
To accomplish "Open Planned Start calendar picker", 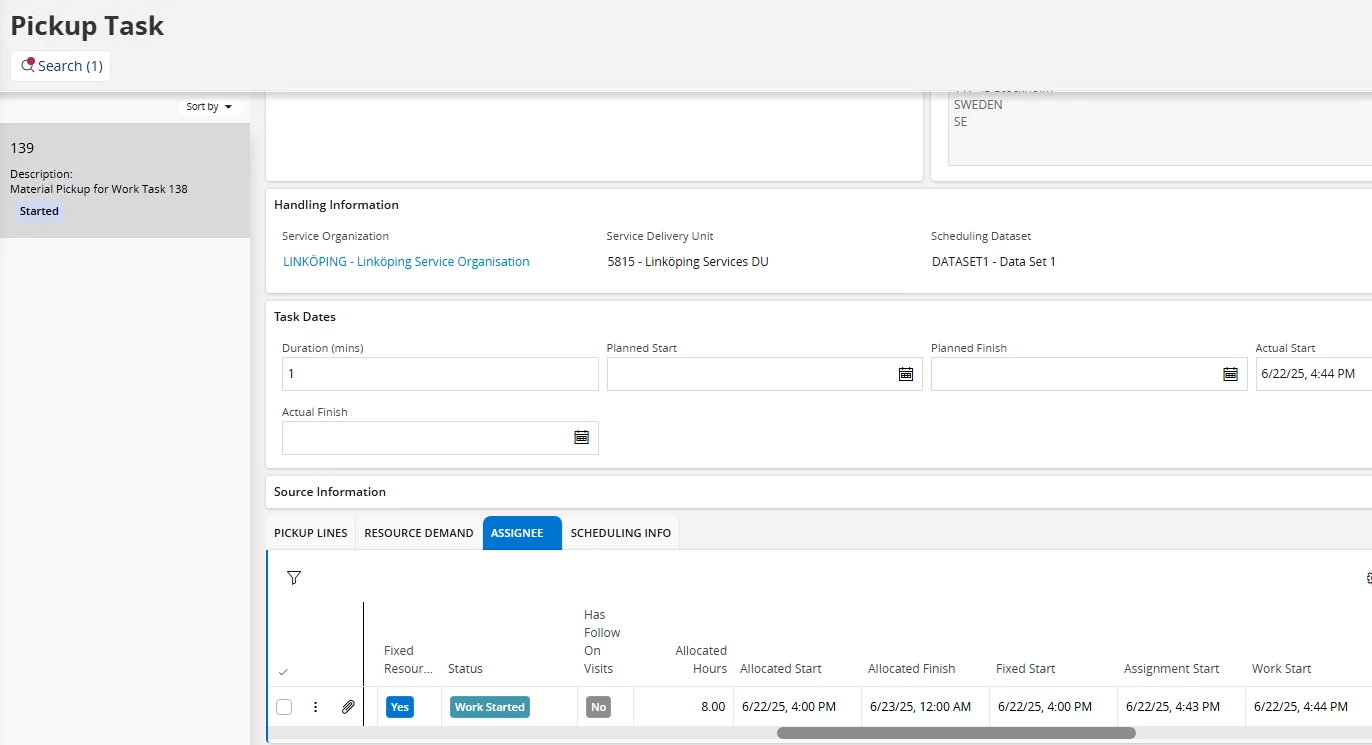I will pos(906,374).
